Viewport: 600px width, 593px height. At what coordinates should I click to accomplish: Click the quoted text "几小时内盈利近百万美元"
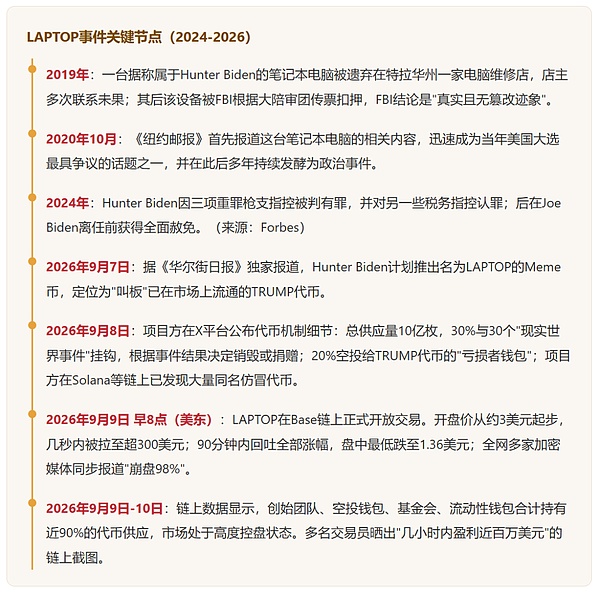click(x=472, y=533)
